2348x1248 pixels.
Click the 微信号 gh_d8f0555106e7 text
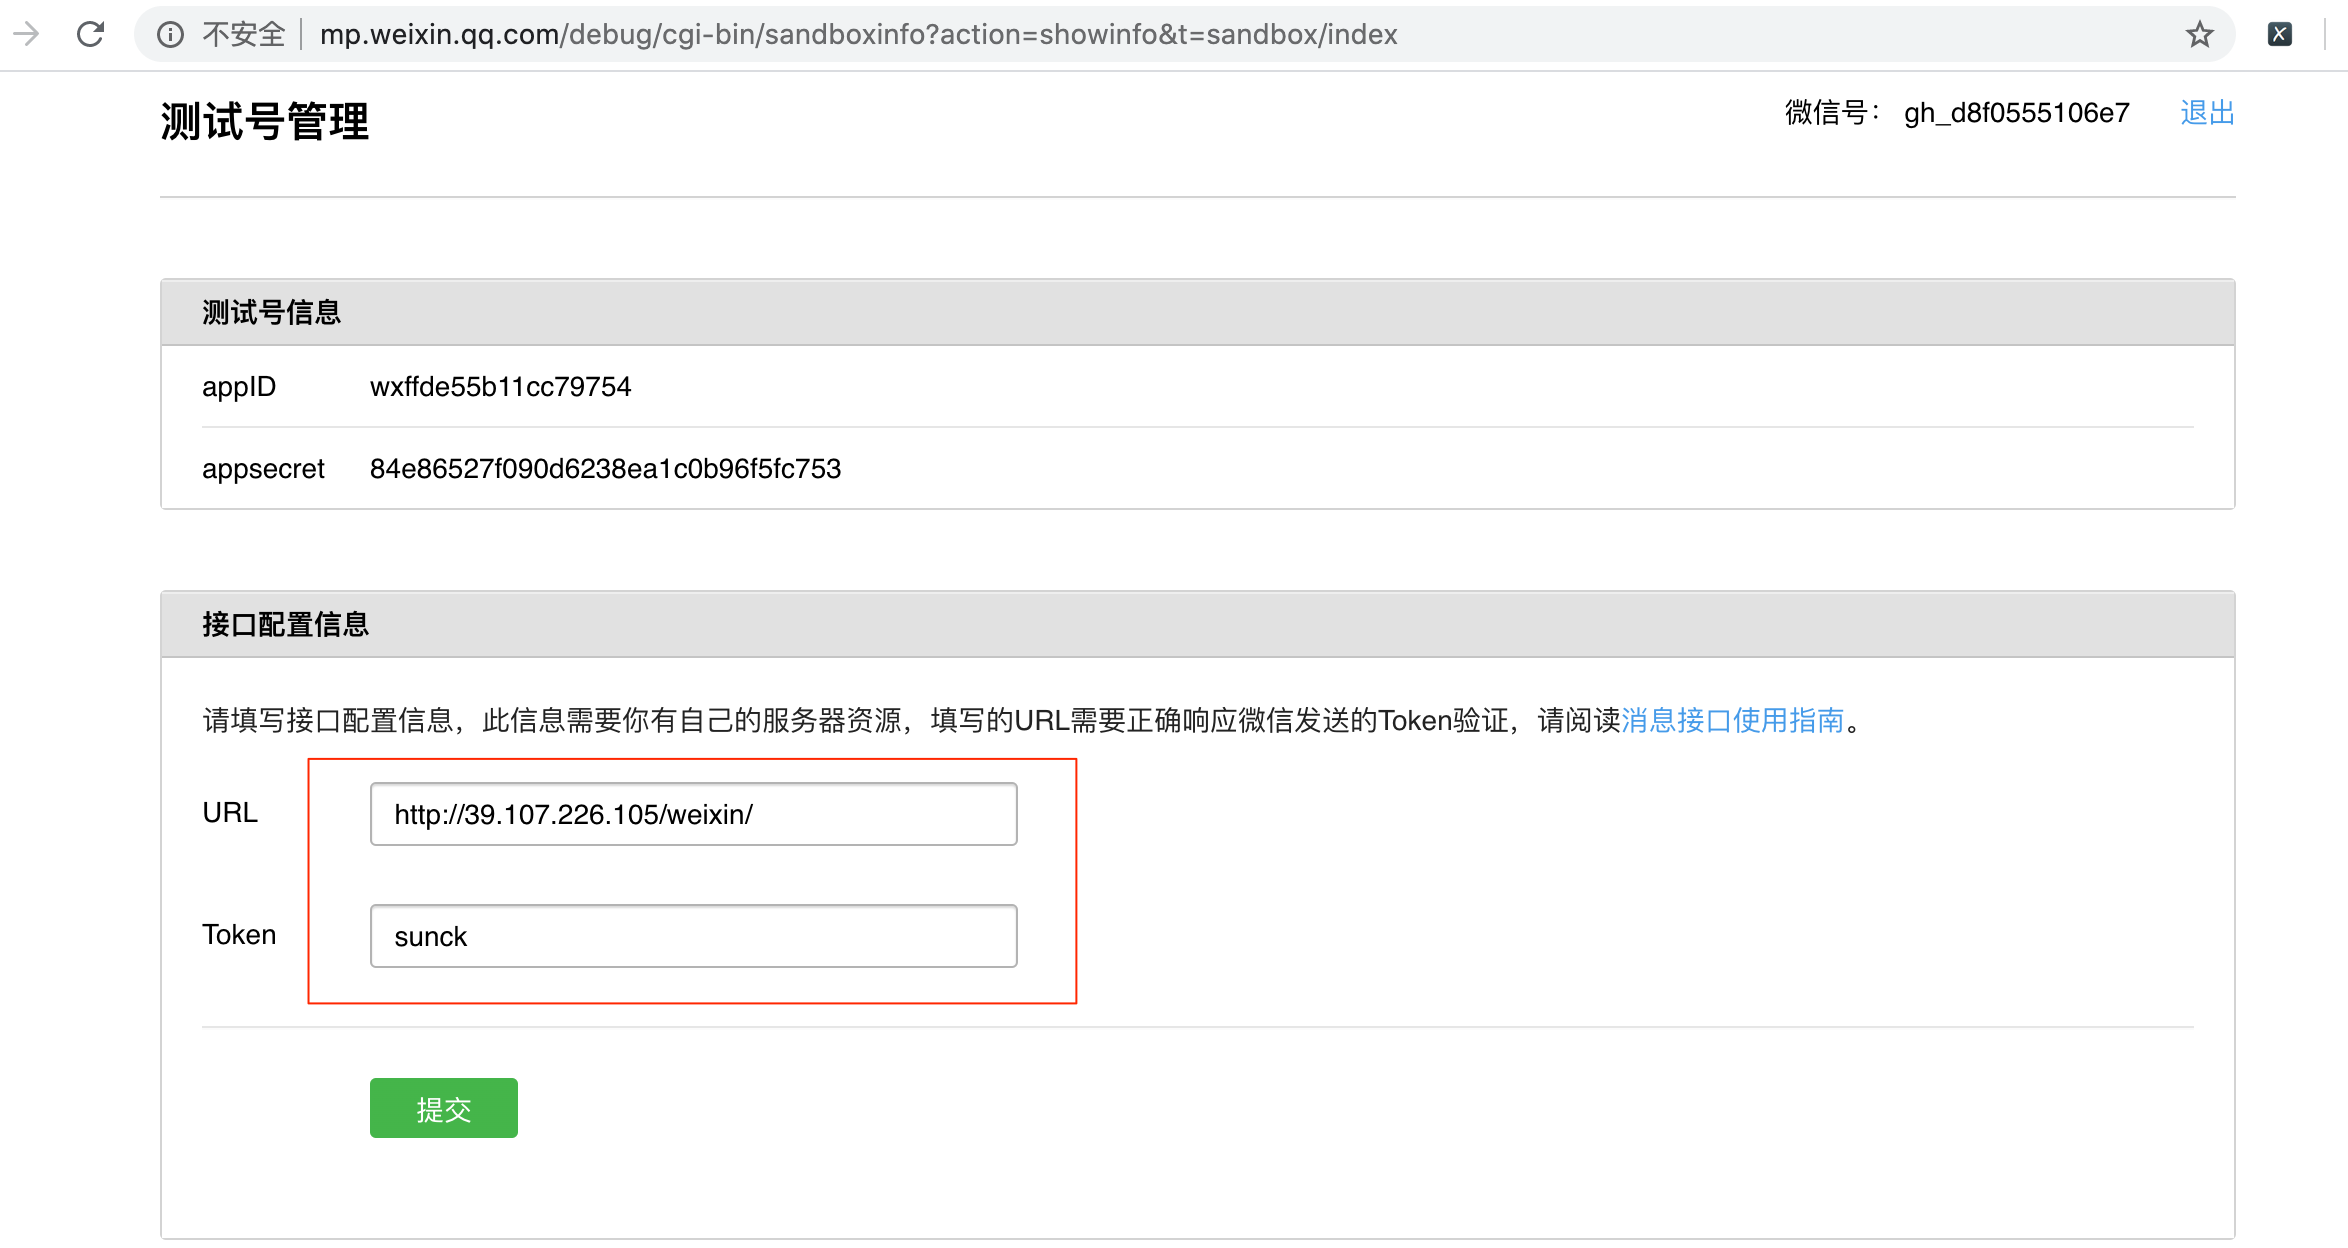pos(2015,113)
